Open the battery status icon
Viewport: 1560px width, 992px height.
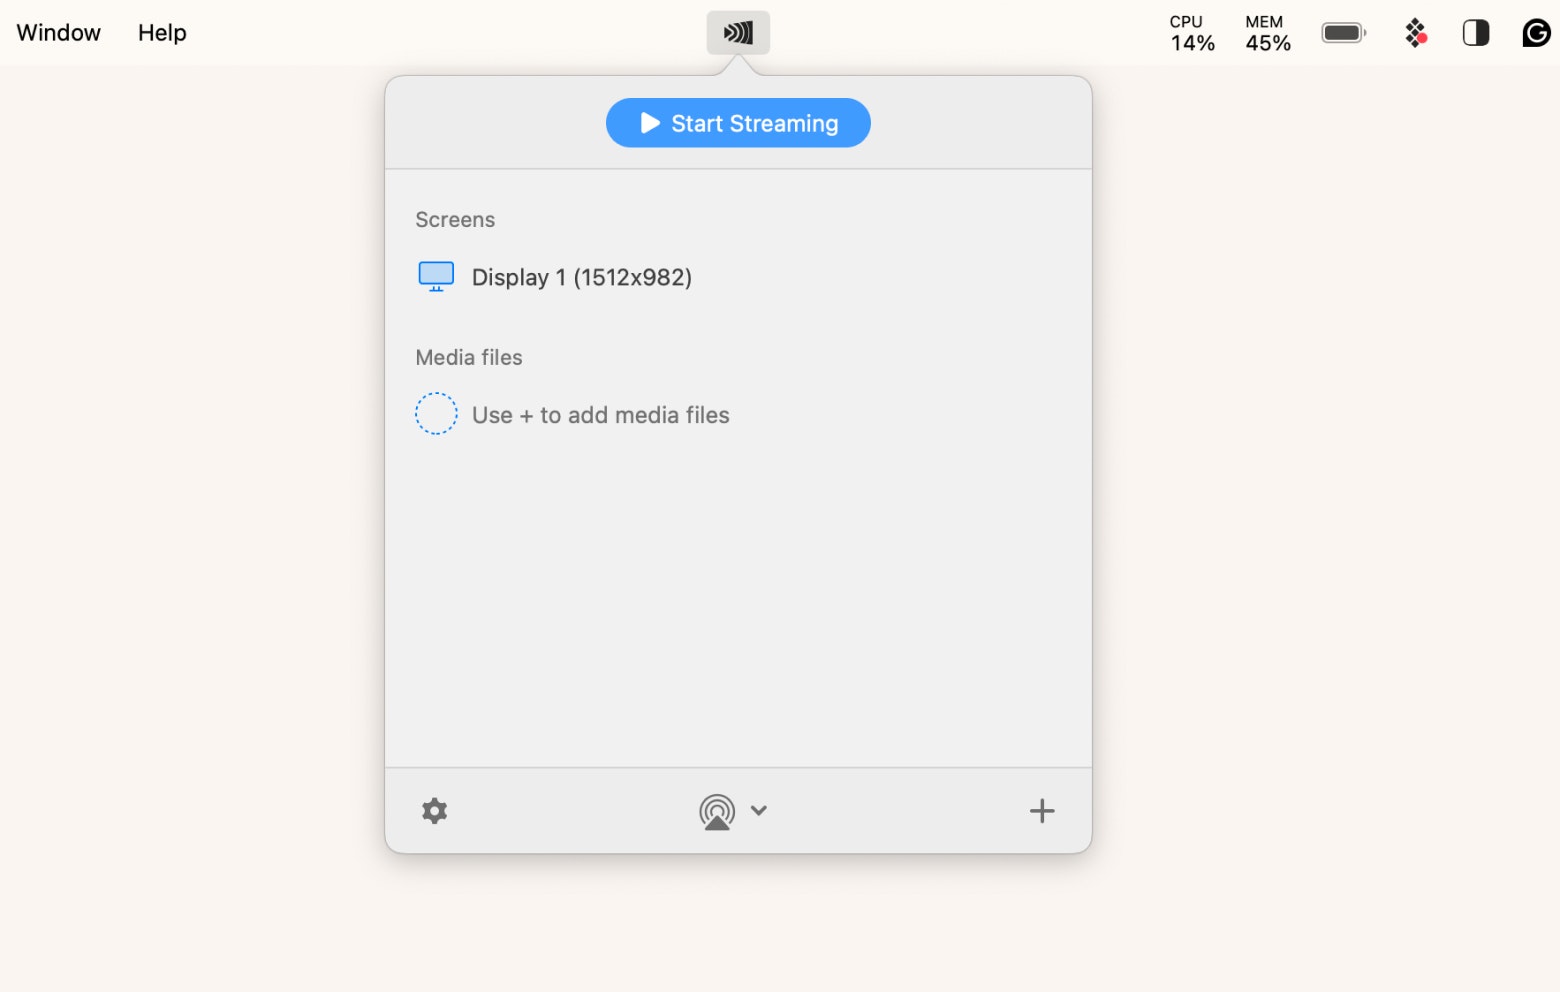(1344, 33)
